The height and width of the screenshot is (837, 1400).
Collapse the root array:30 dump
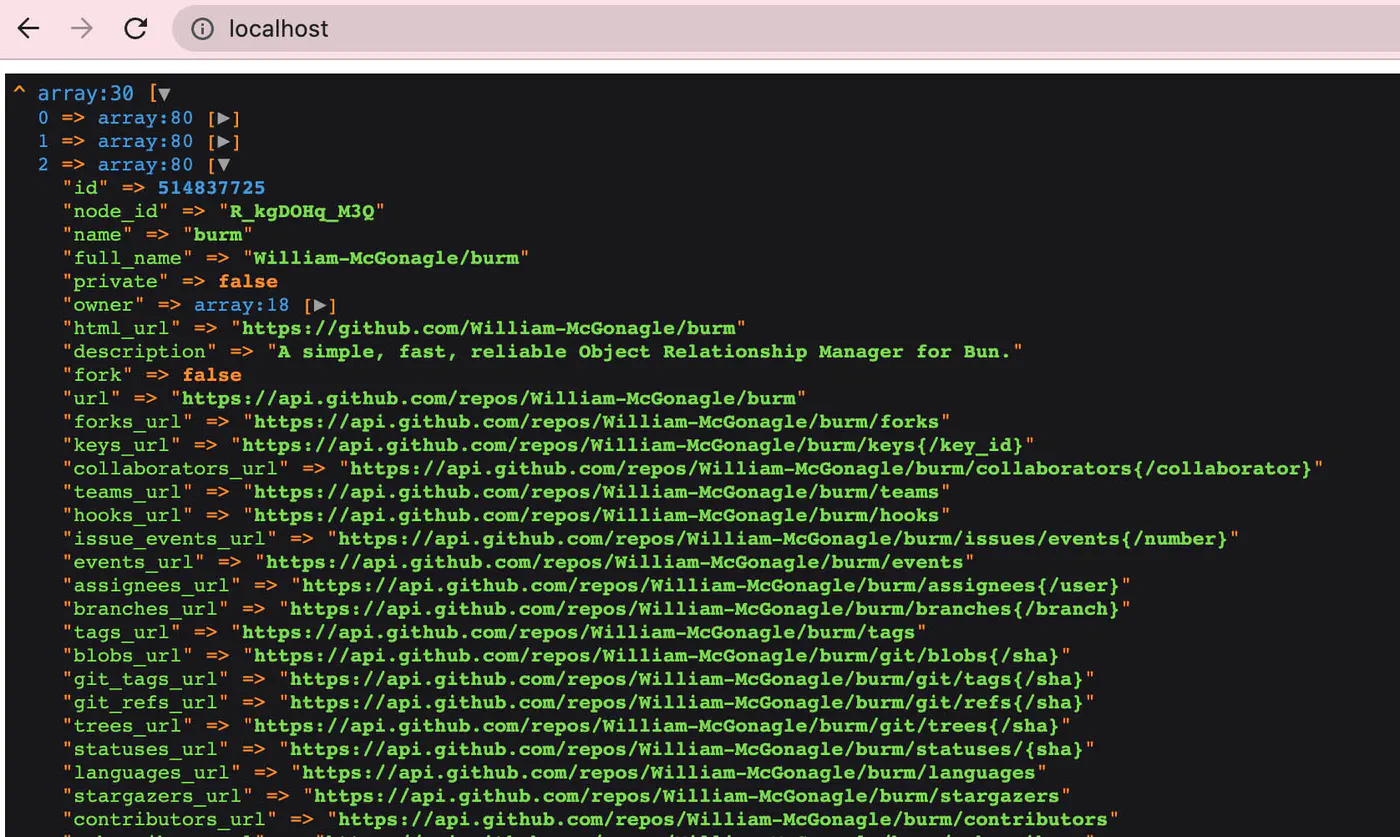point(164,94)
